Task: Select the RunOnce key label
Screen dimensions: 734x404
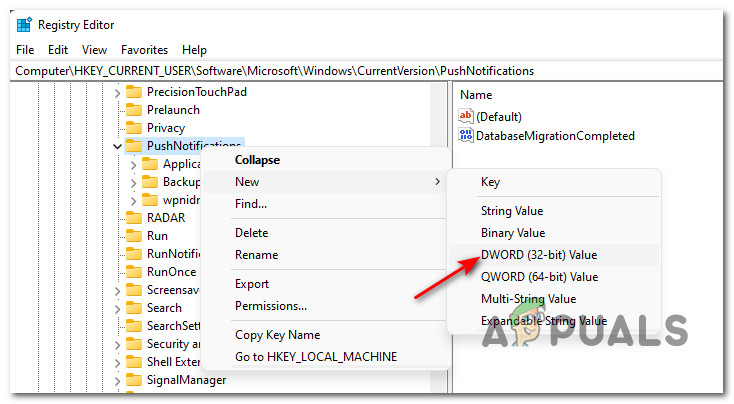Action: click(171, 272)
